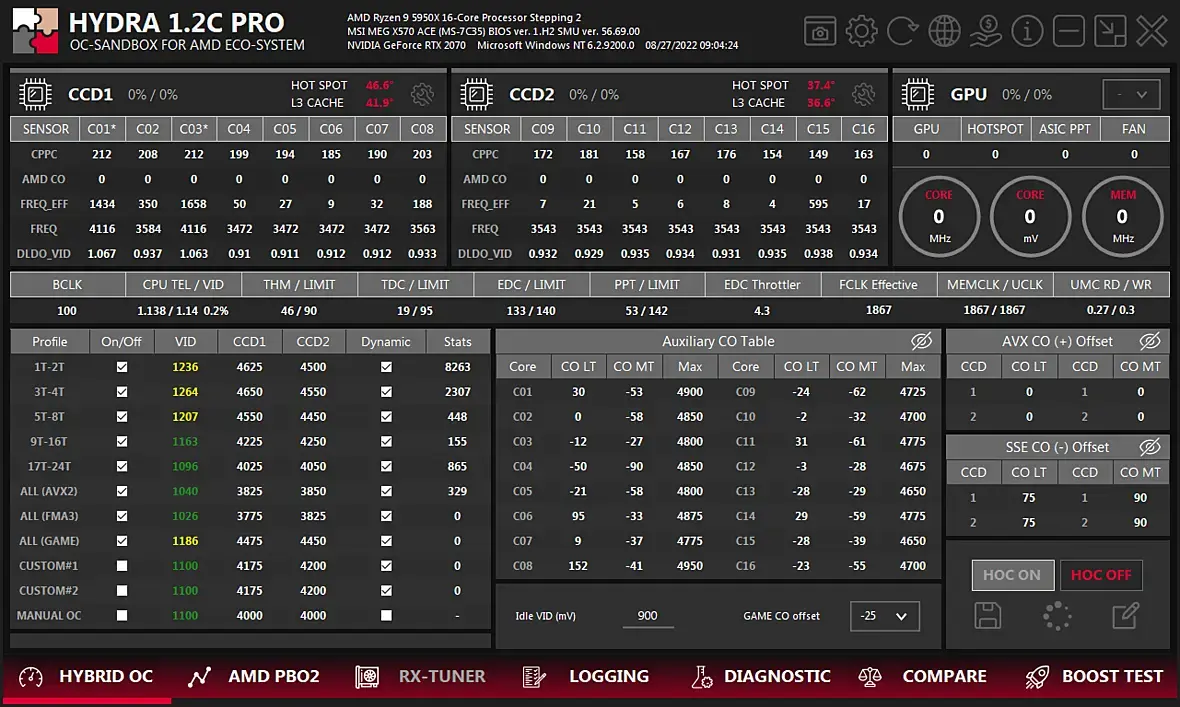This screenshot has height=707, width=1180.
Task: Open the COMPARE tab
Action: (922, 676)
